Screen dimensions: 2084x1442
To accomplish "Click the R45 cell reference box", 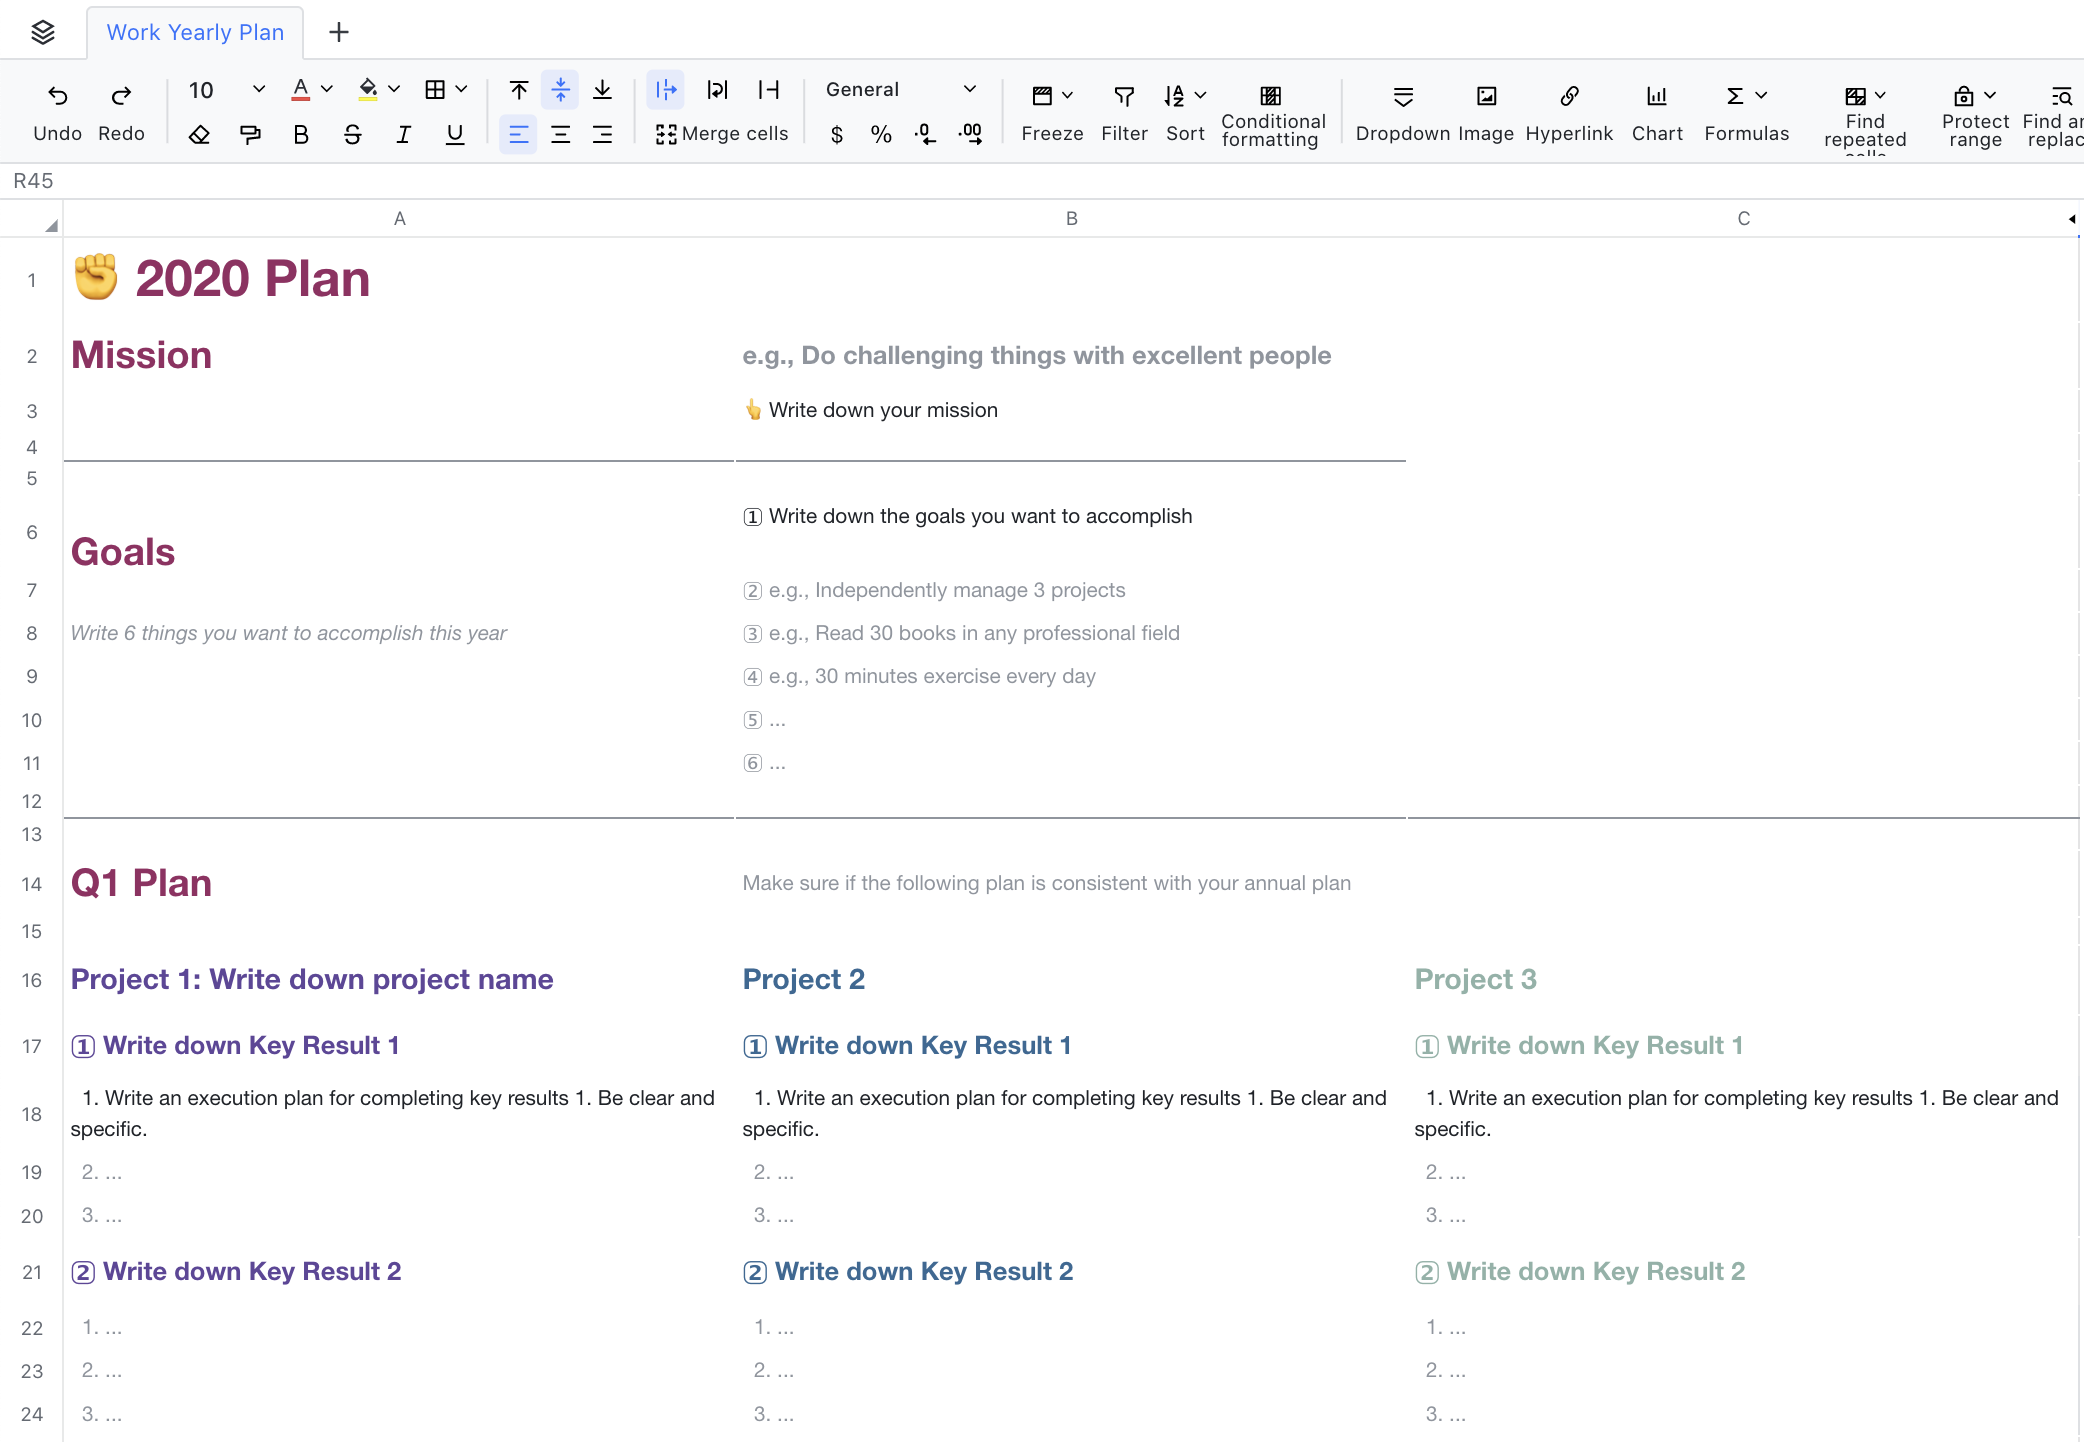I will (33, 181).
